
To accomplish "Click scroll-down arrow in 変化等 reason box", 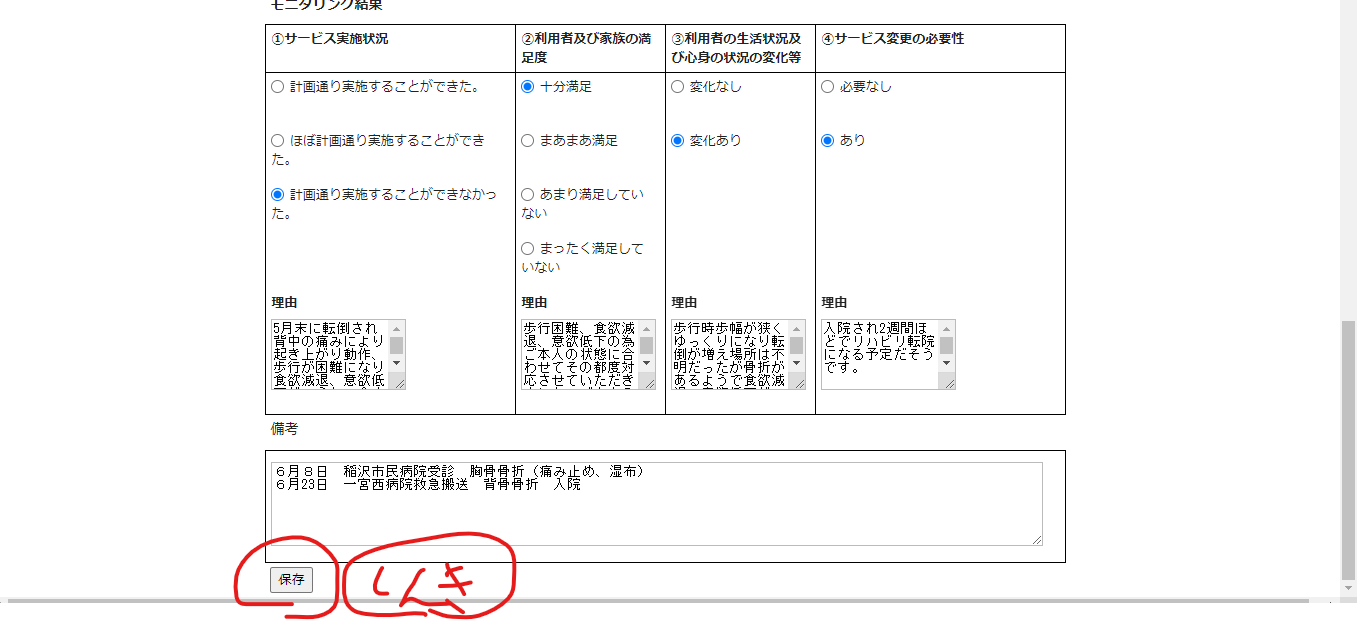I will [797, 363].
